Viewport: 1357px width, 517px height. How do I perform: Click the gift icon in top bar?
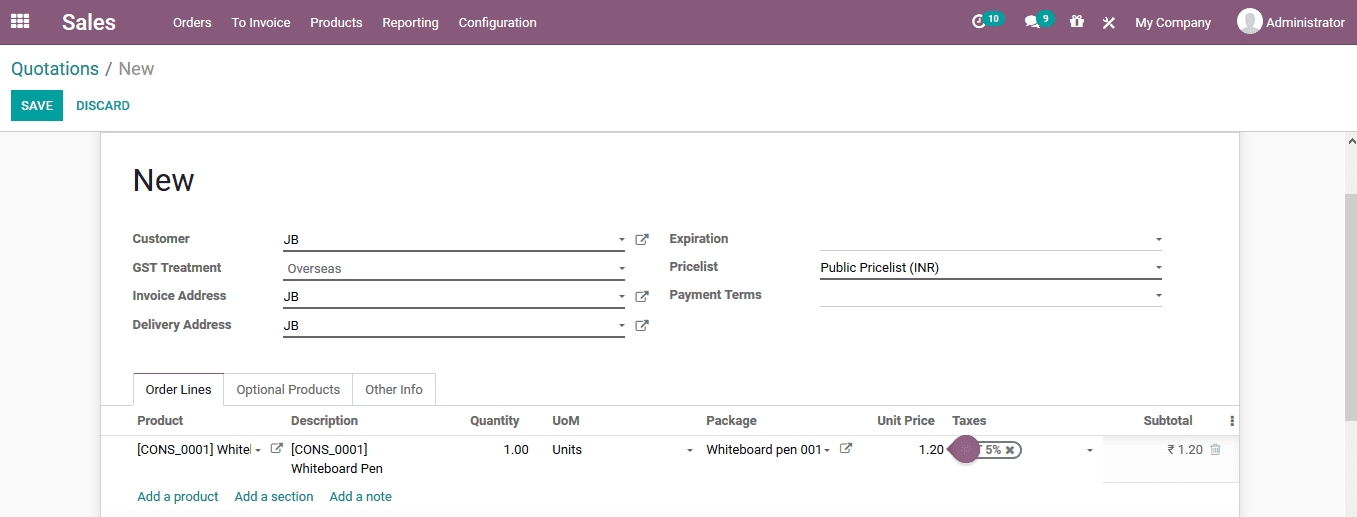pyautogui.click(x=1076, y=22)
